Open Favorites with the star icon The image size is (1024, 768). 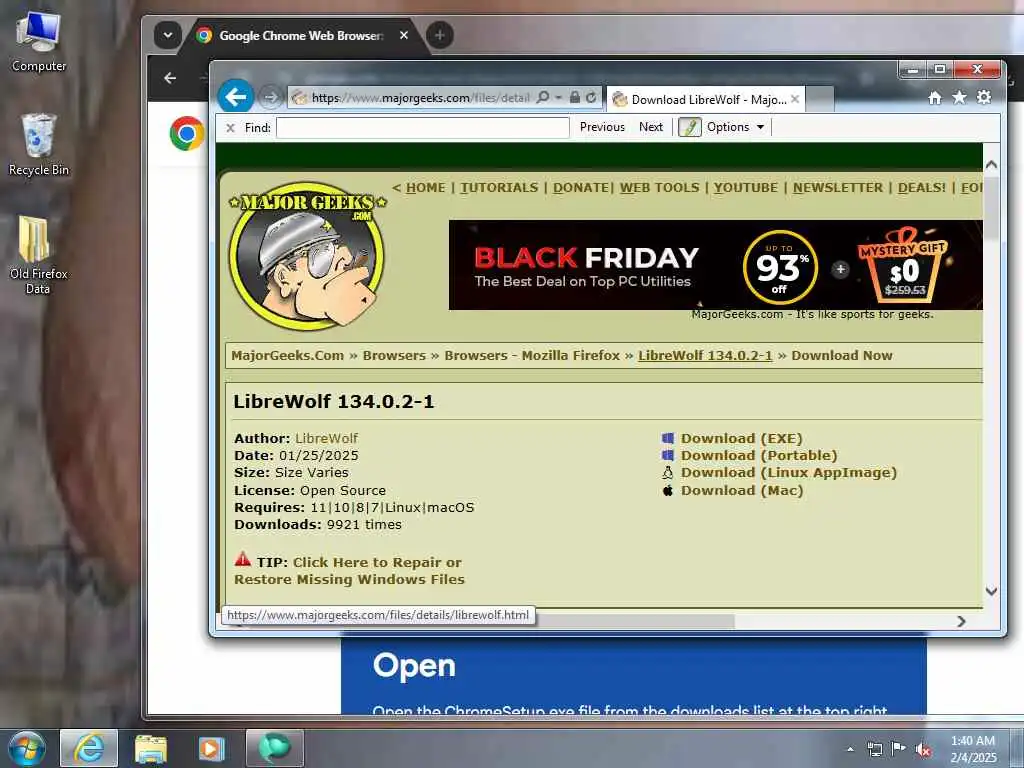959,98
